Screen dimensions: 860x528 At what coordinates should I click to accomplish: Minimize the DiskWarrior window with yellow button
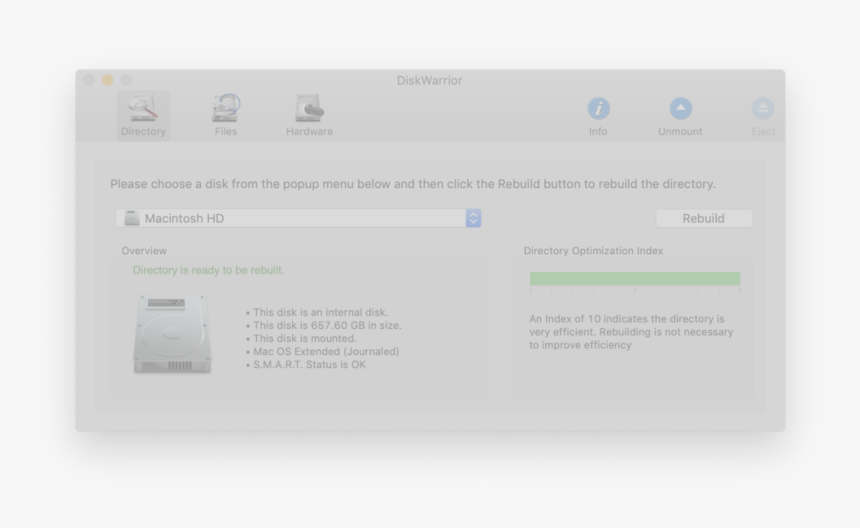(108, 80)
